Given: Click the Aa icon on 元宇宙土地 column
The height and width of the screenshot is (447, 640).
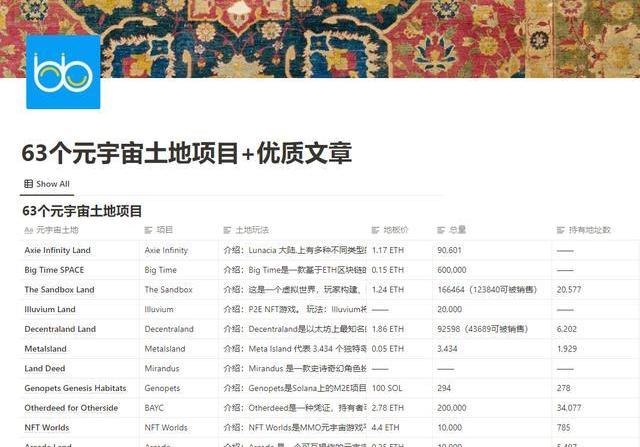Looking at the screenshot, I should pyautogui.click(x=28, y=230).
